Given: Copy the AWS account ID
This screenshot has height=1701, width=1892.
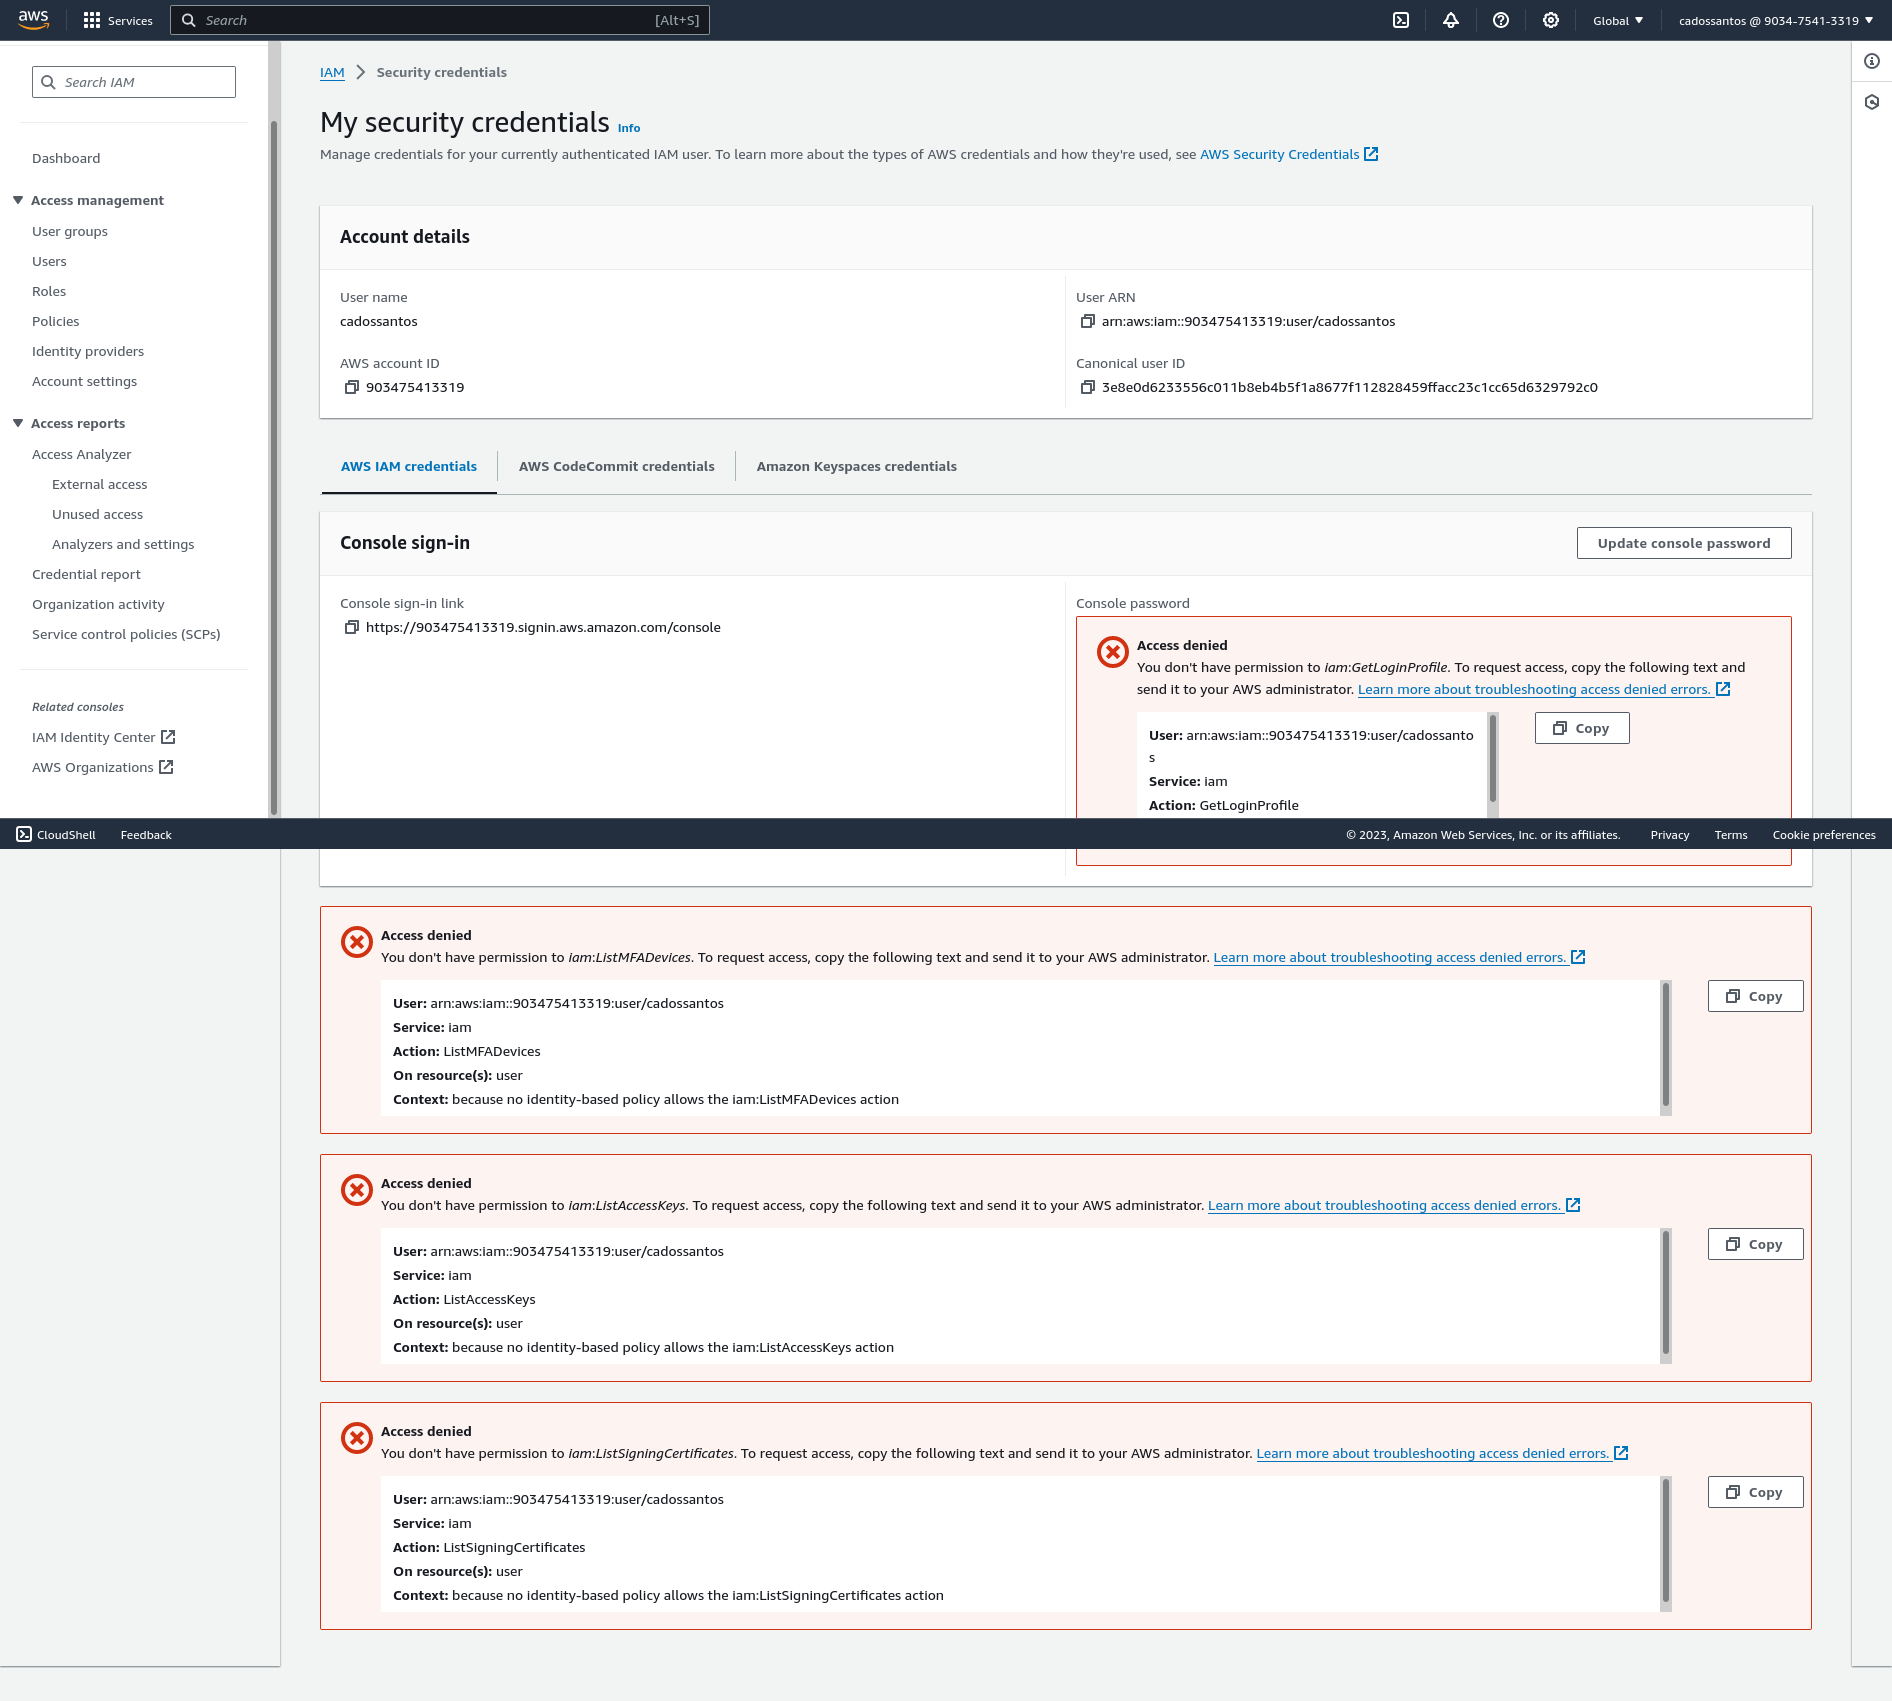Looking at the screenshot, I should [x=352, y=387].
